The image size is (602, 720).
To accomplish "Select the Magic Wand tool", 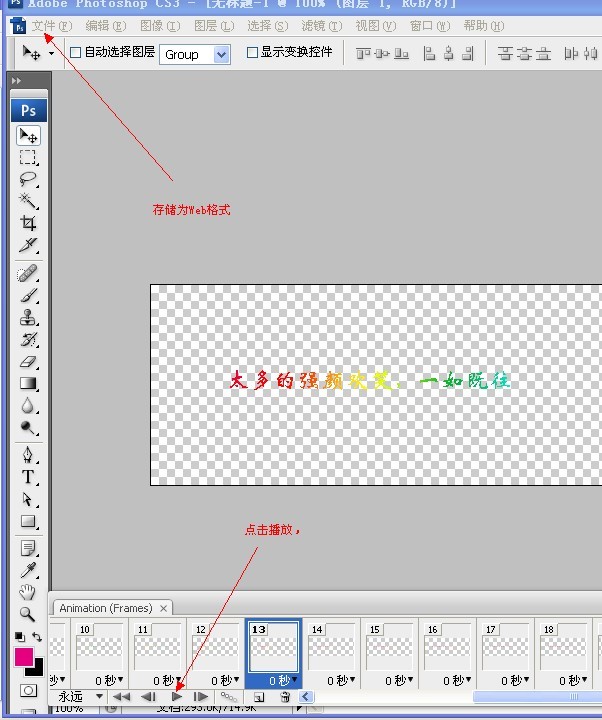I will point(28,201).
